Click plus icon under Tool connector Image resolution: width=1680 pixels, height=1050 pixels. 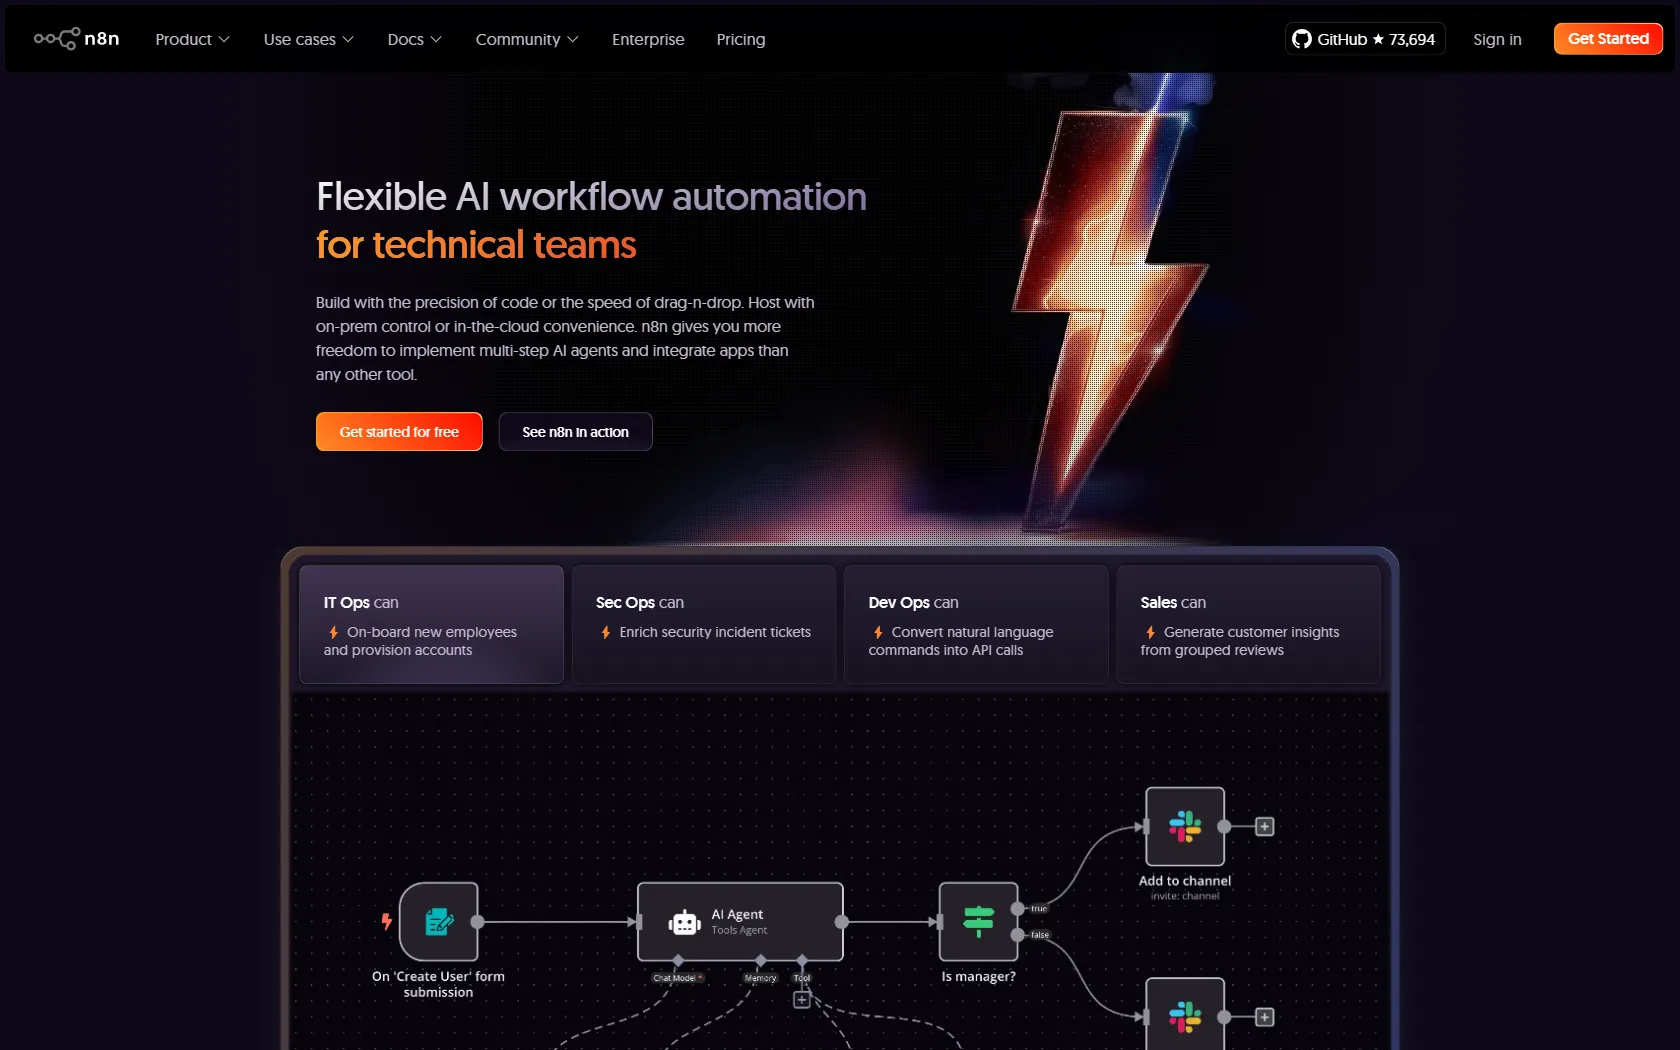click(x=802, y=1000)
